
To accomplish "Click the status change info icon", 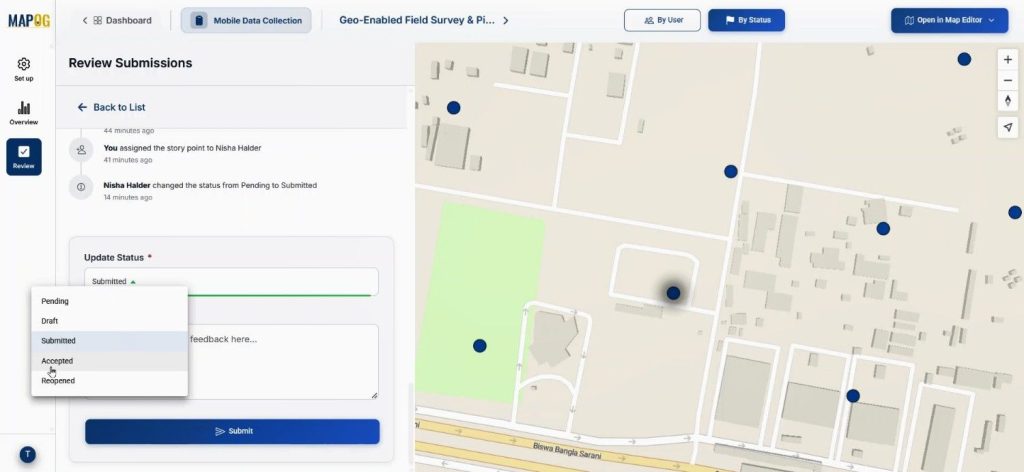I will coord(81,187).
